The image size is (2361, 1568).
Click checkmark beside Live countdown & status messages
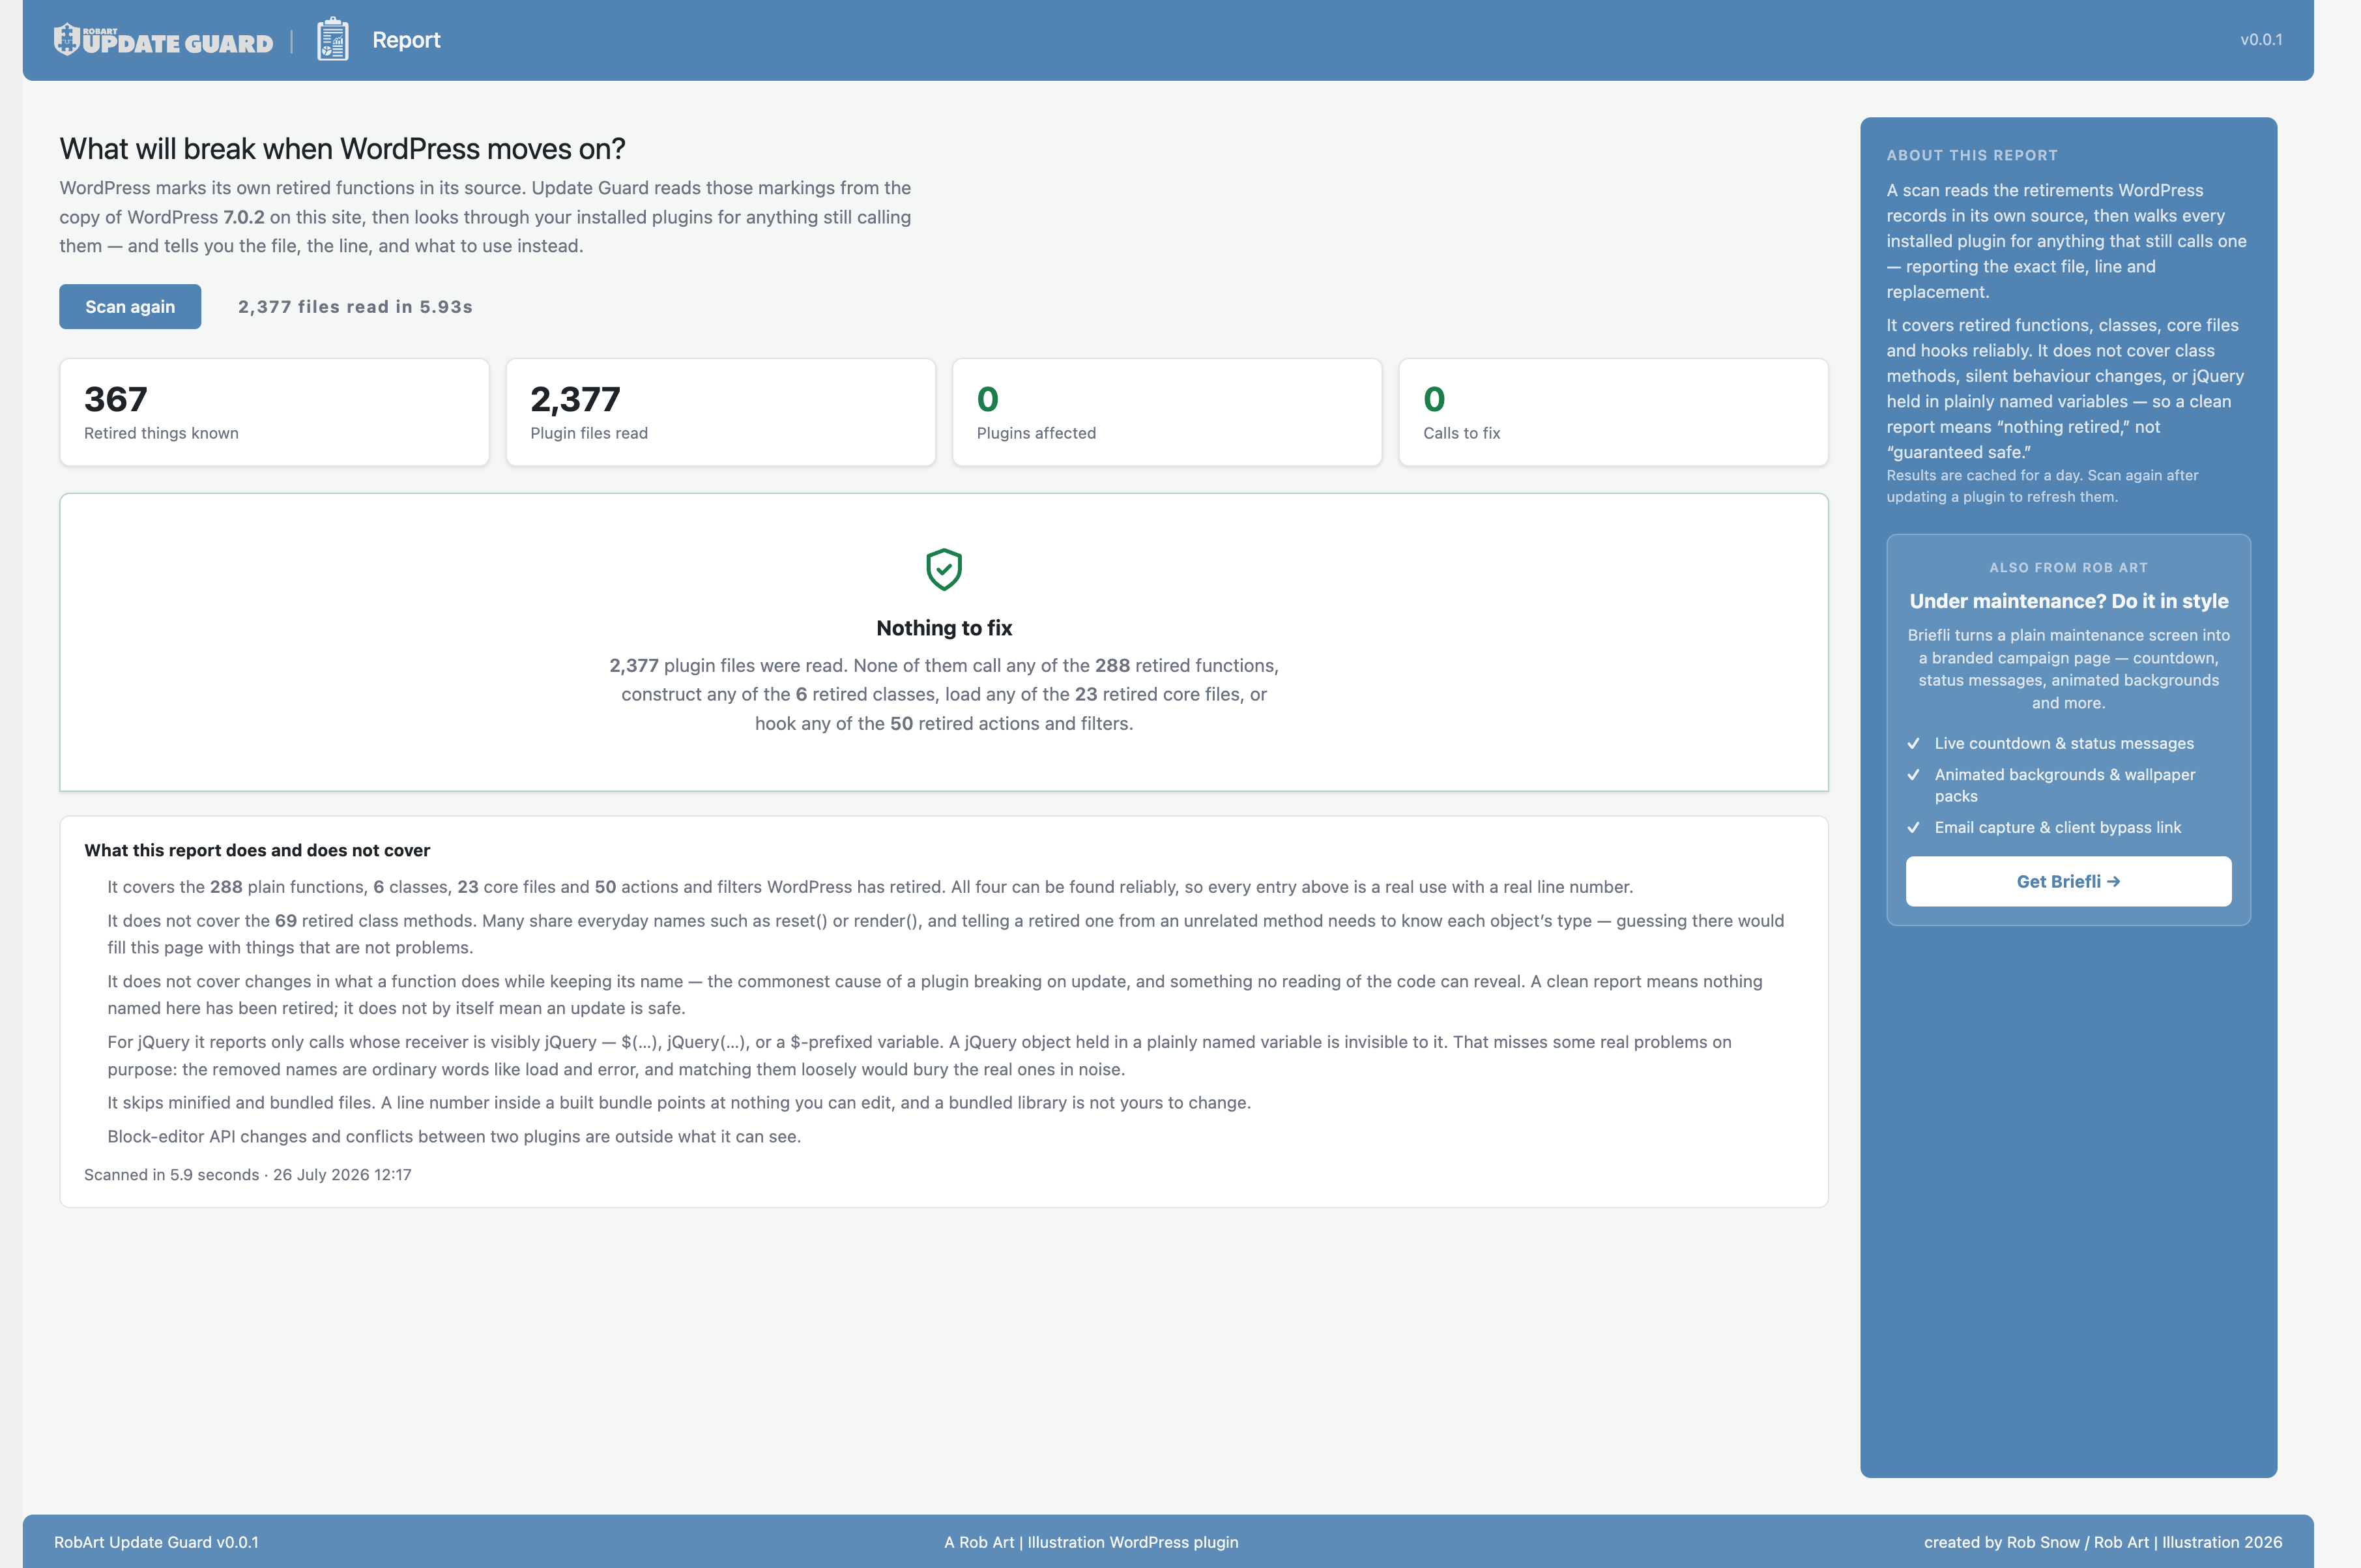point(1914,743)
